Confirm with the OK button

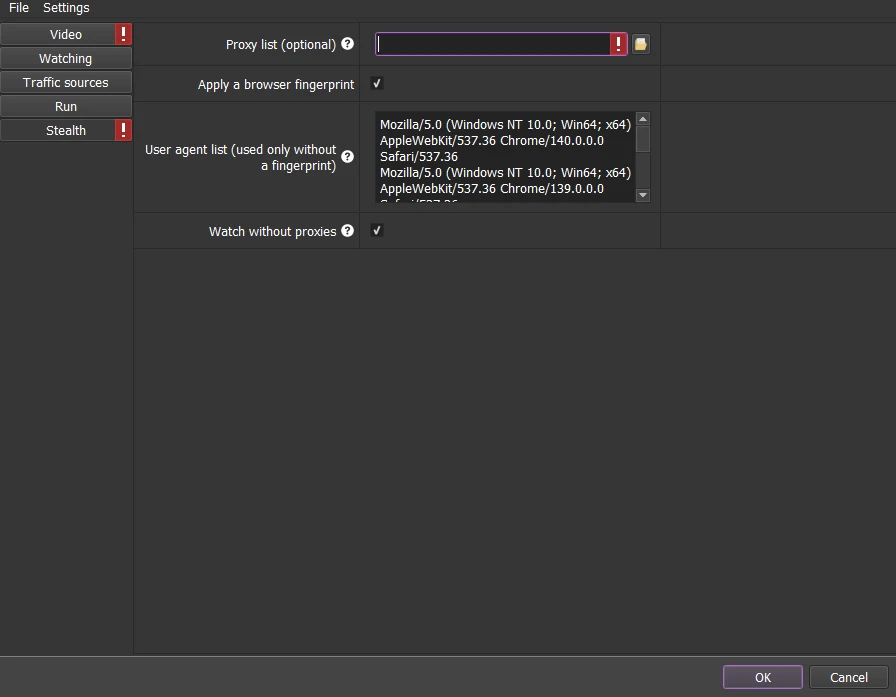click(762, 677)
